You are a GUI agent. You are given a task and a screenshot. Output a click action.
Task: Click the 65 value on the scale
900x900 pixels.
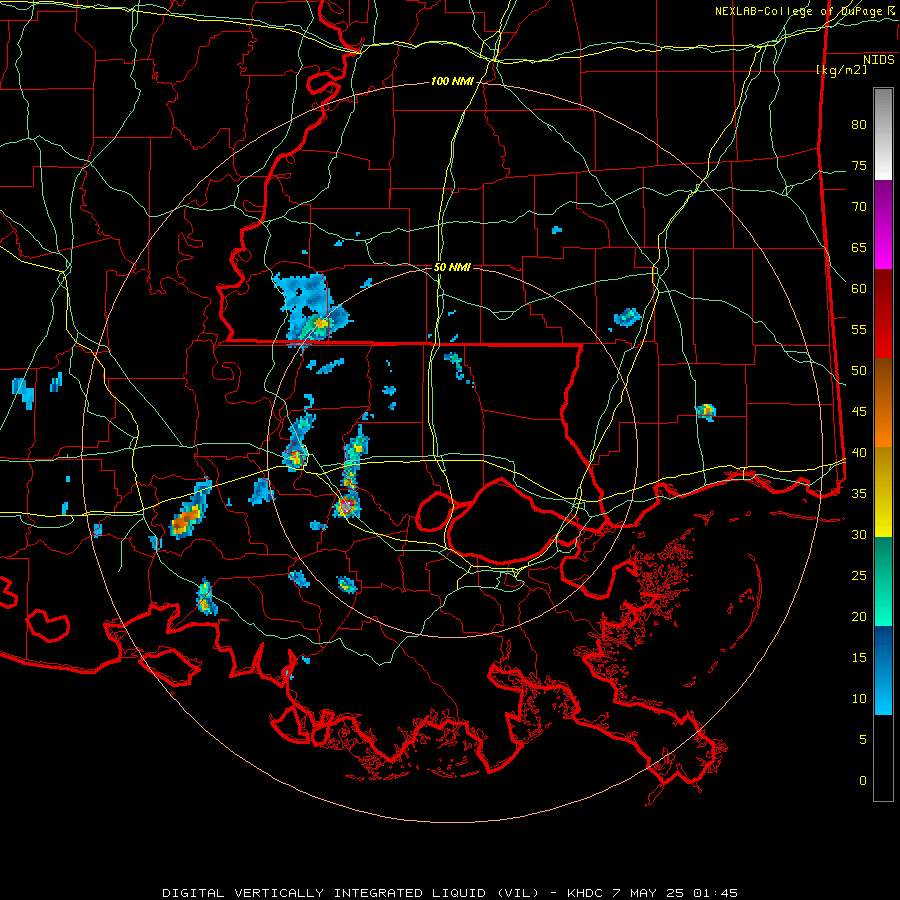pos(859,248)
